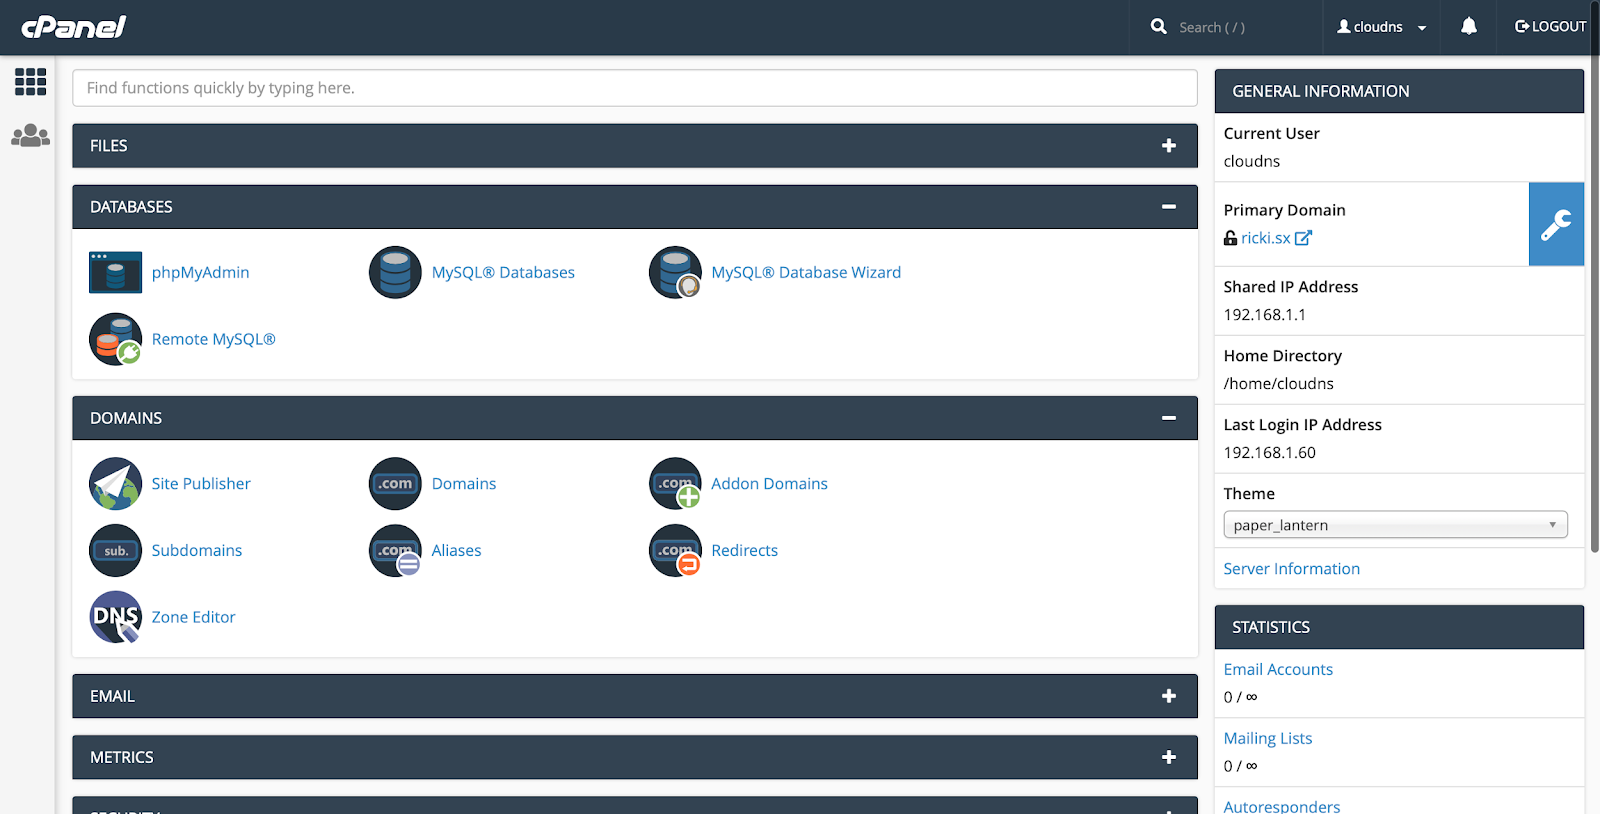1600x814 pixels.
Task: Click the MySQL Databases icon
Action: click(x=395, y=272)
